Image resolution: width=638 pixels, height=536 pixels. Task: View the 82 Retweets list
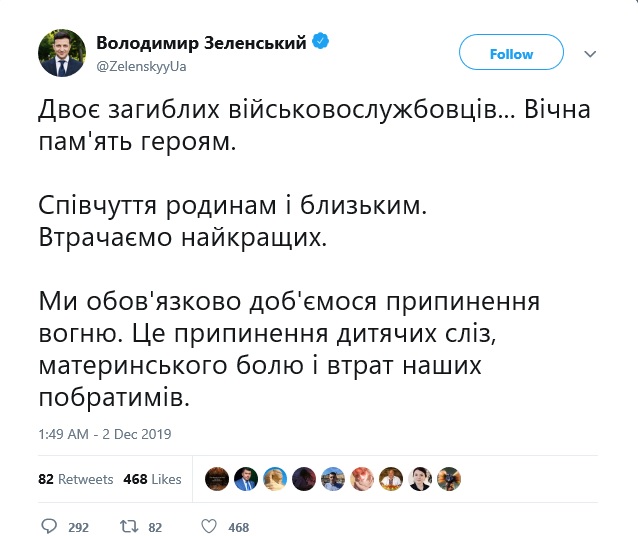[76, 479]
